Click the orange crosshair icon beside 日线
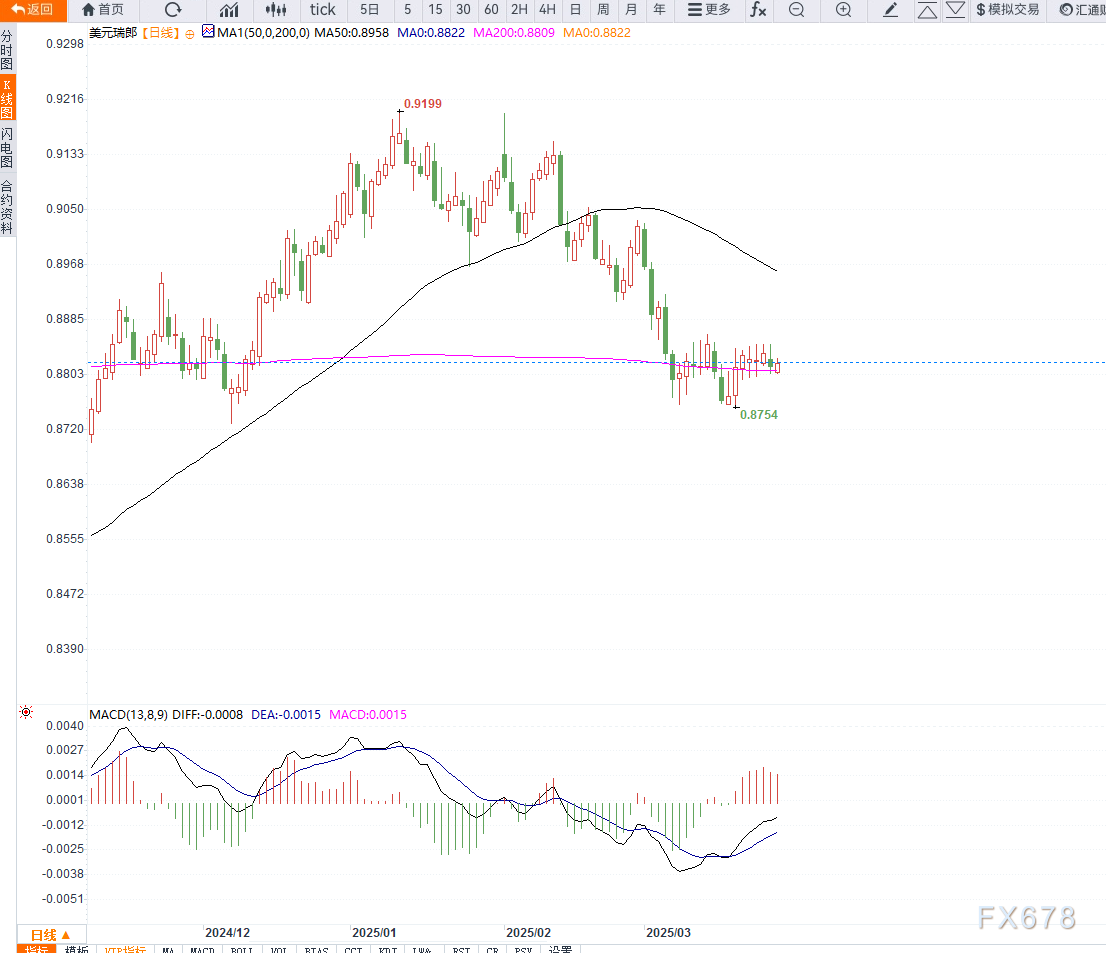1106x953 pixels. [189, 32]
